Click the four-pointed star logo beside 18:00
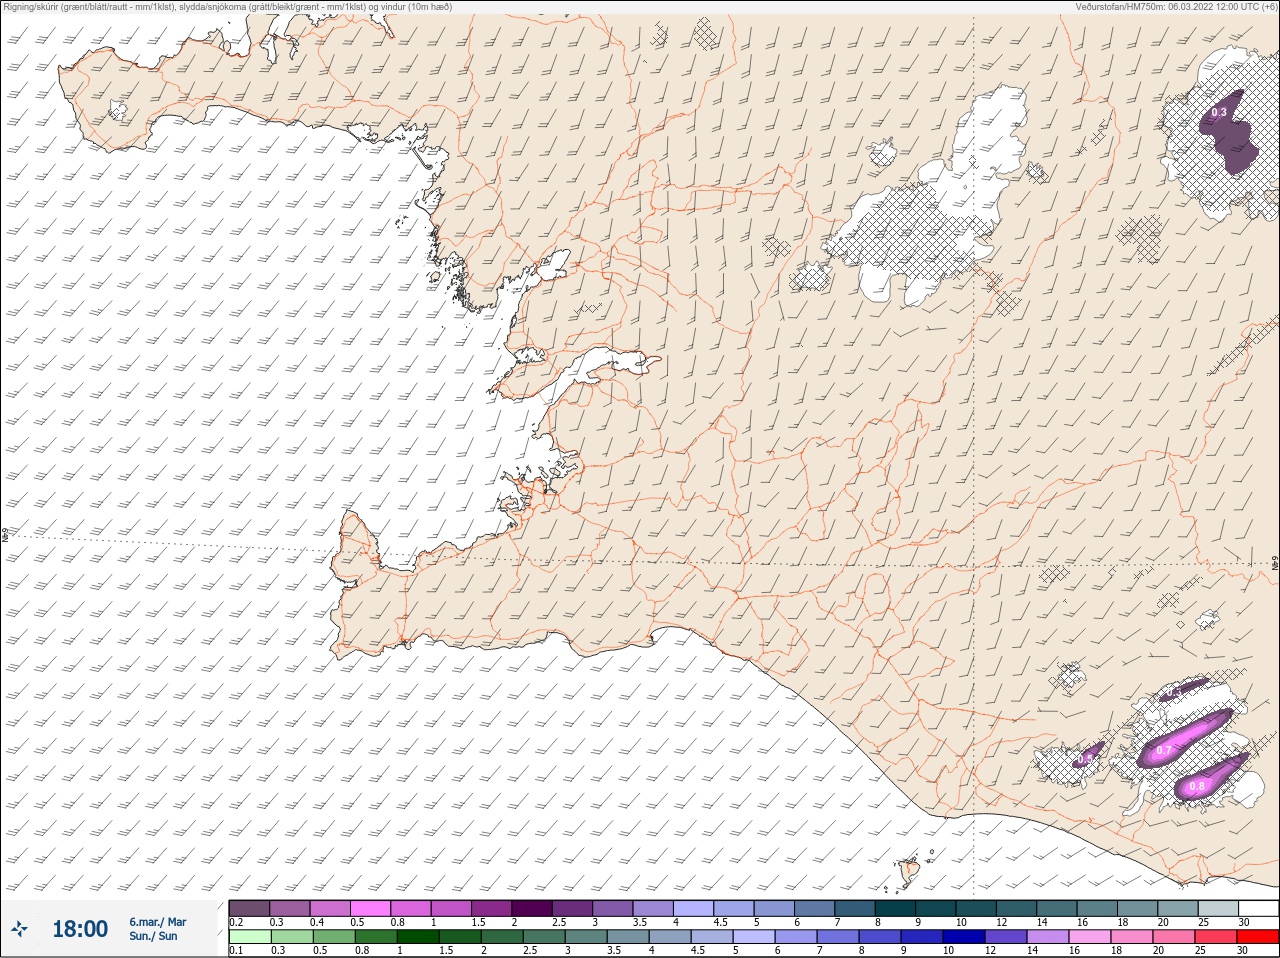Viewport: 1280px width, 958px height. (x=20, y=929)
